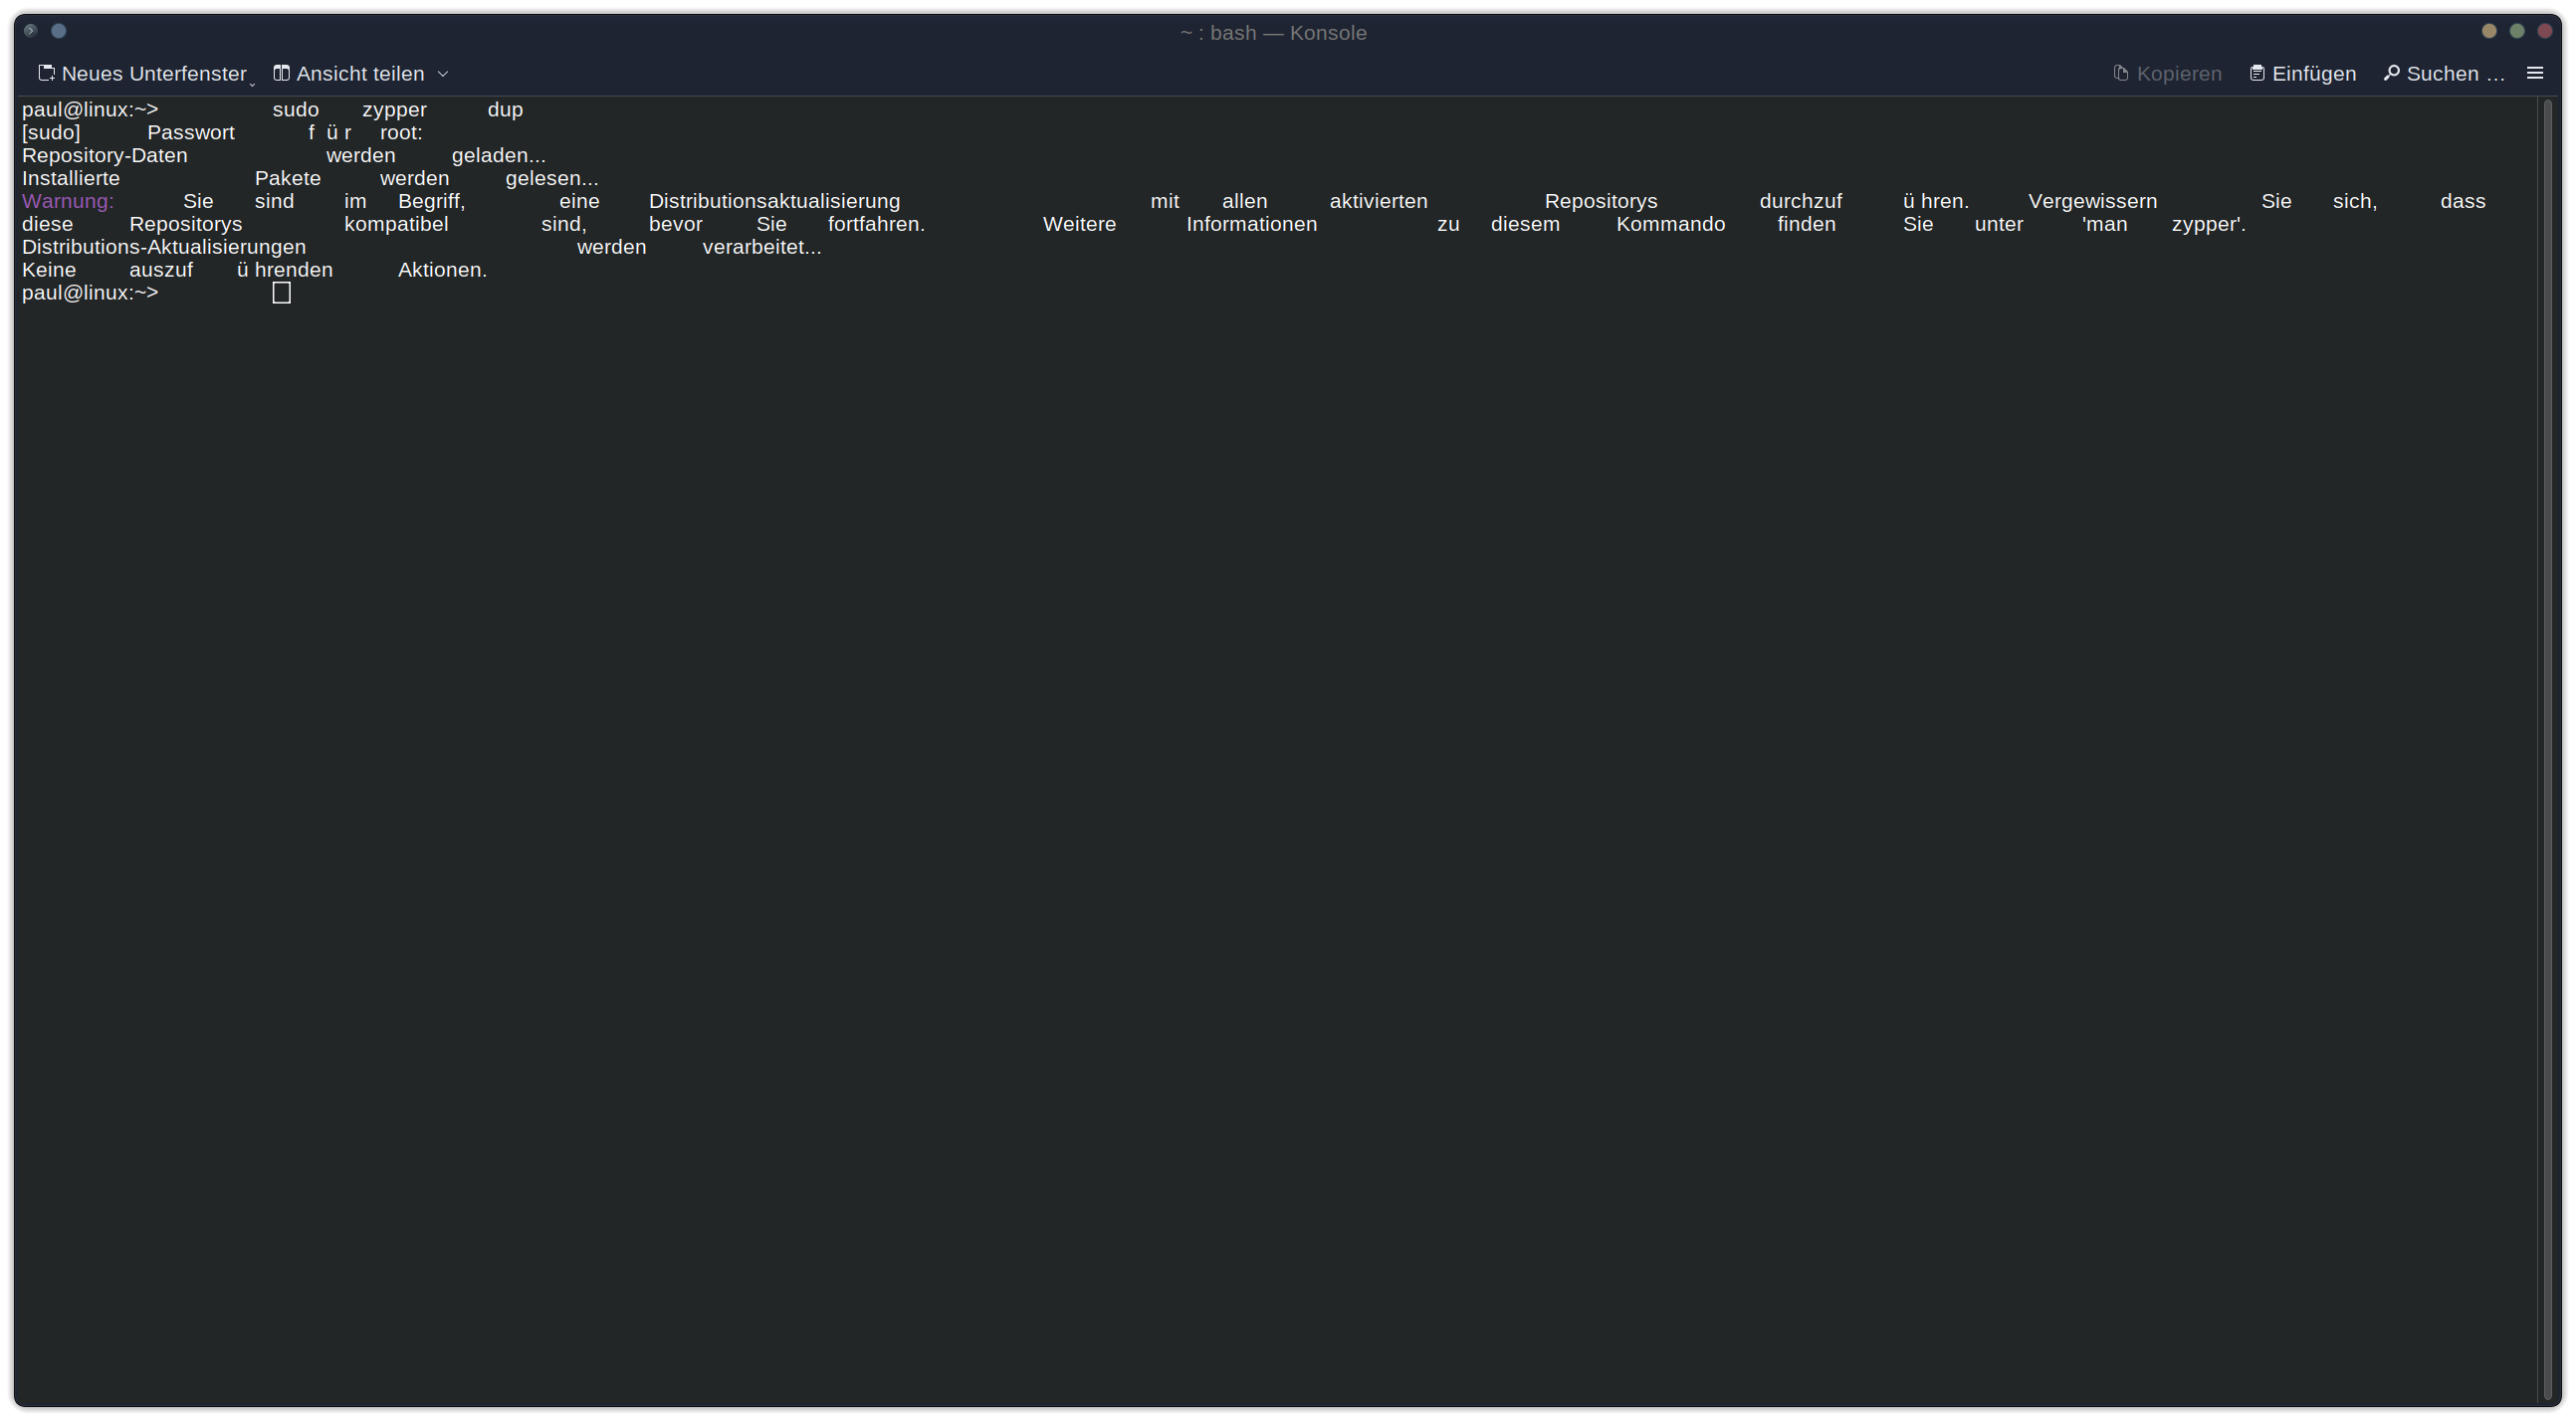Image resolution: width=2576 pixels, height=1421 pixels.
Task: Toggle the blue on-all-desktops pin button
Action: pos(59,31)
